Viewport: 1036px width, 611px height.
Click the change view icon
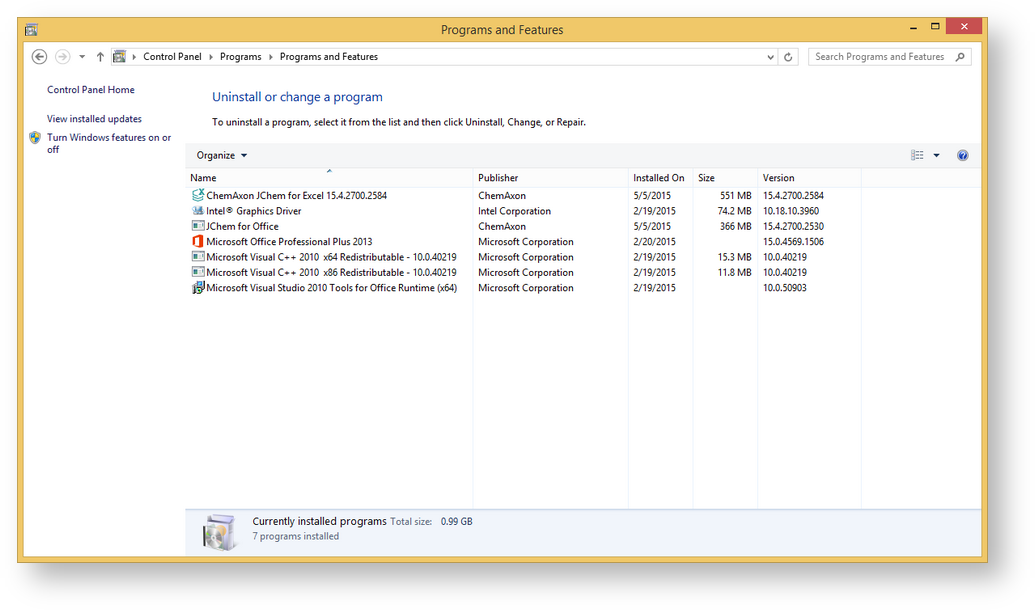pyautogui.click(x=917, y=155)
